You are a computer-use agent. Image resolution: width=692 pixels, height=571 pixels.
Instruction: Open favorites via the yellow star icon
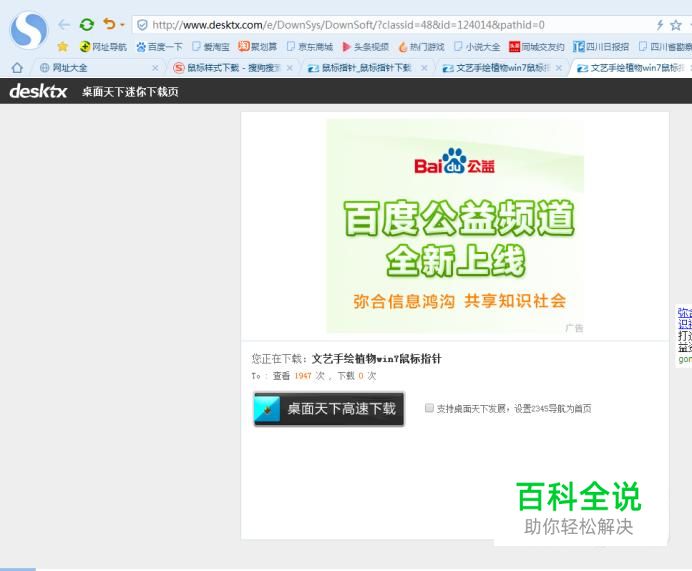(x=63, y=46)
